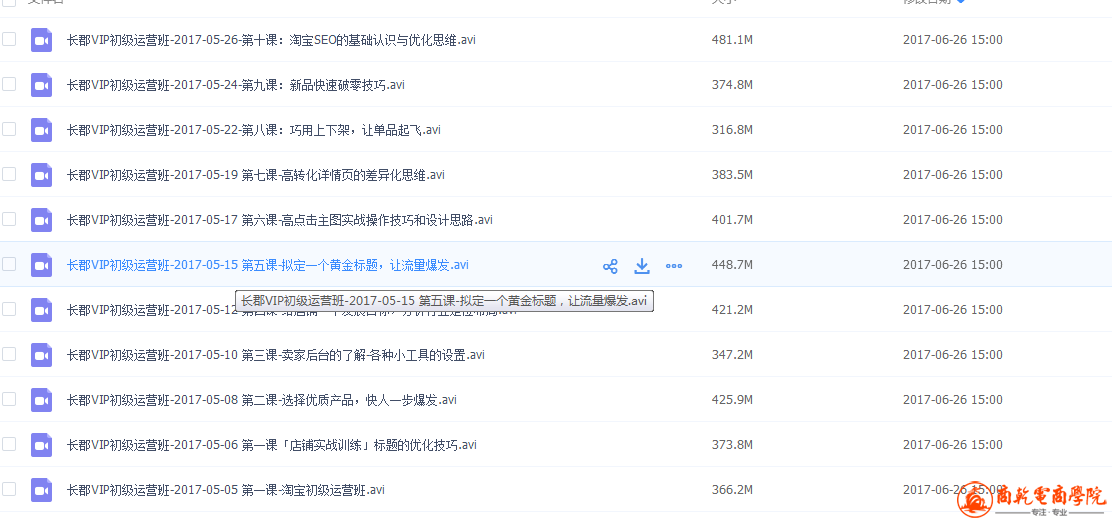
Task: Select checkbox of 第六课 高点击主图 file
Action: pos(9,219)
